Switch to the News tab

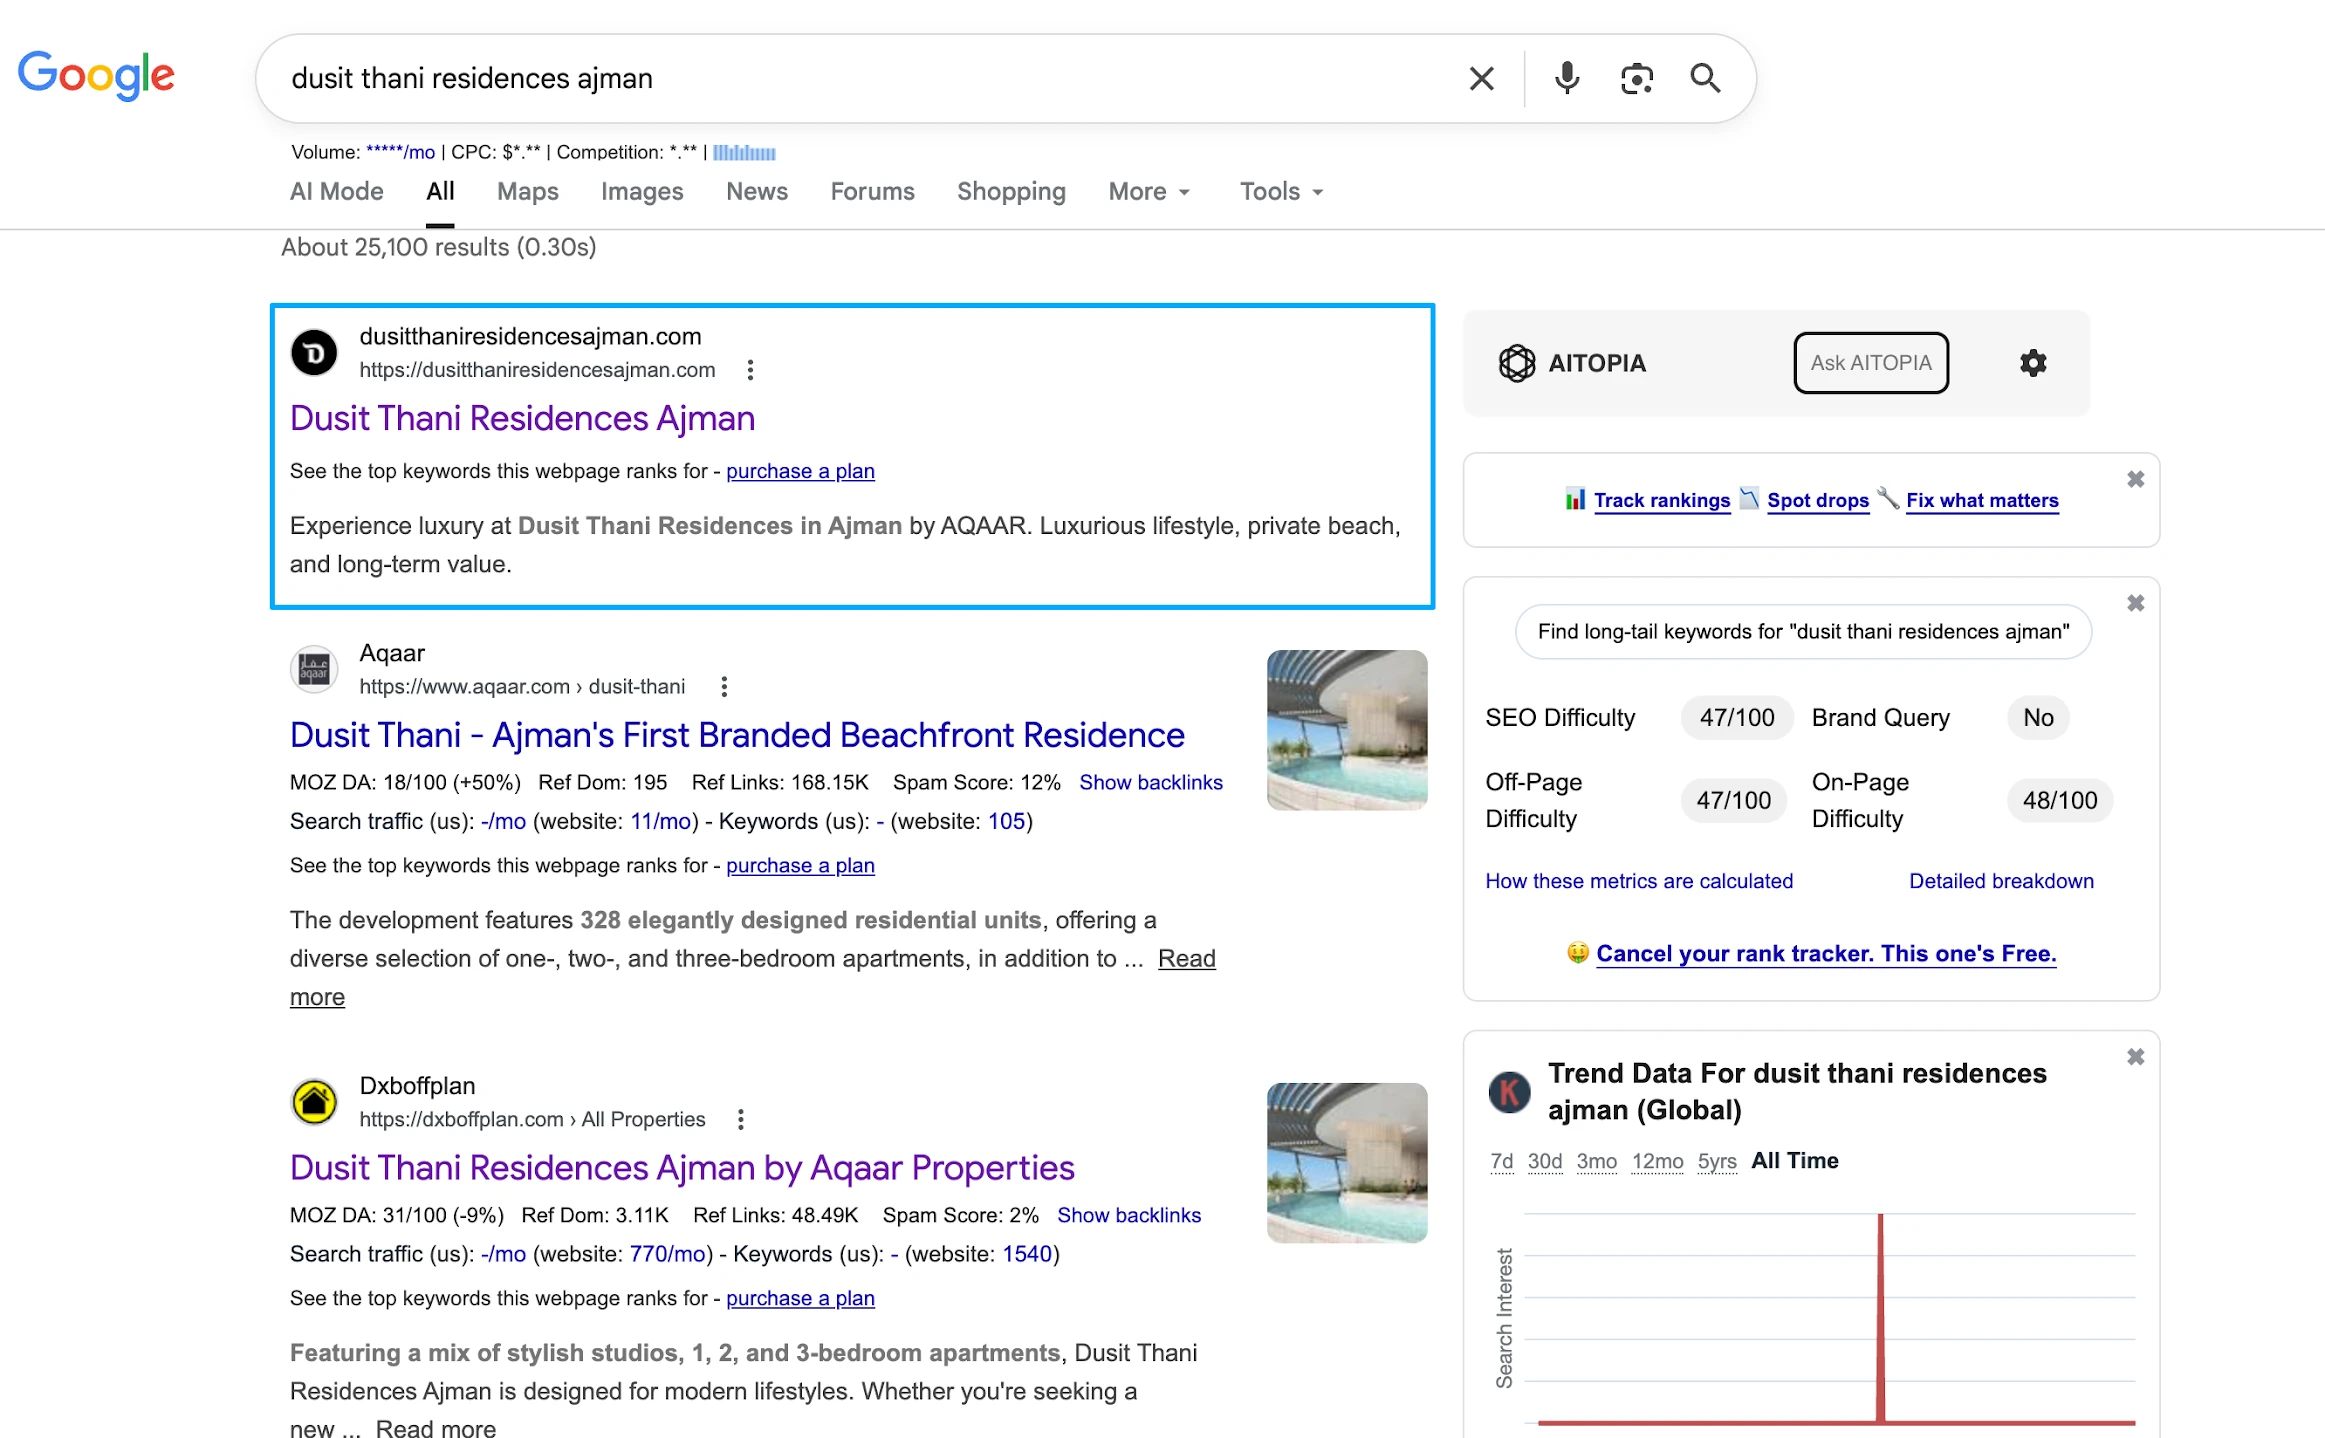click(x=756, y=191)
